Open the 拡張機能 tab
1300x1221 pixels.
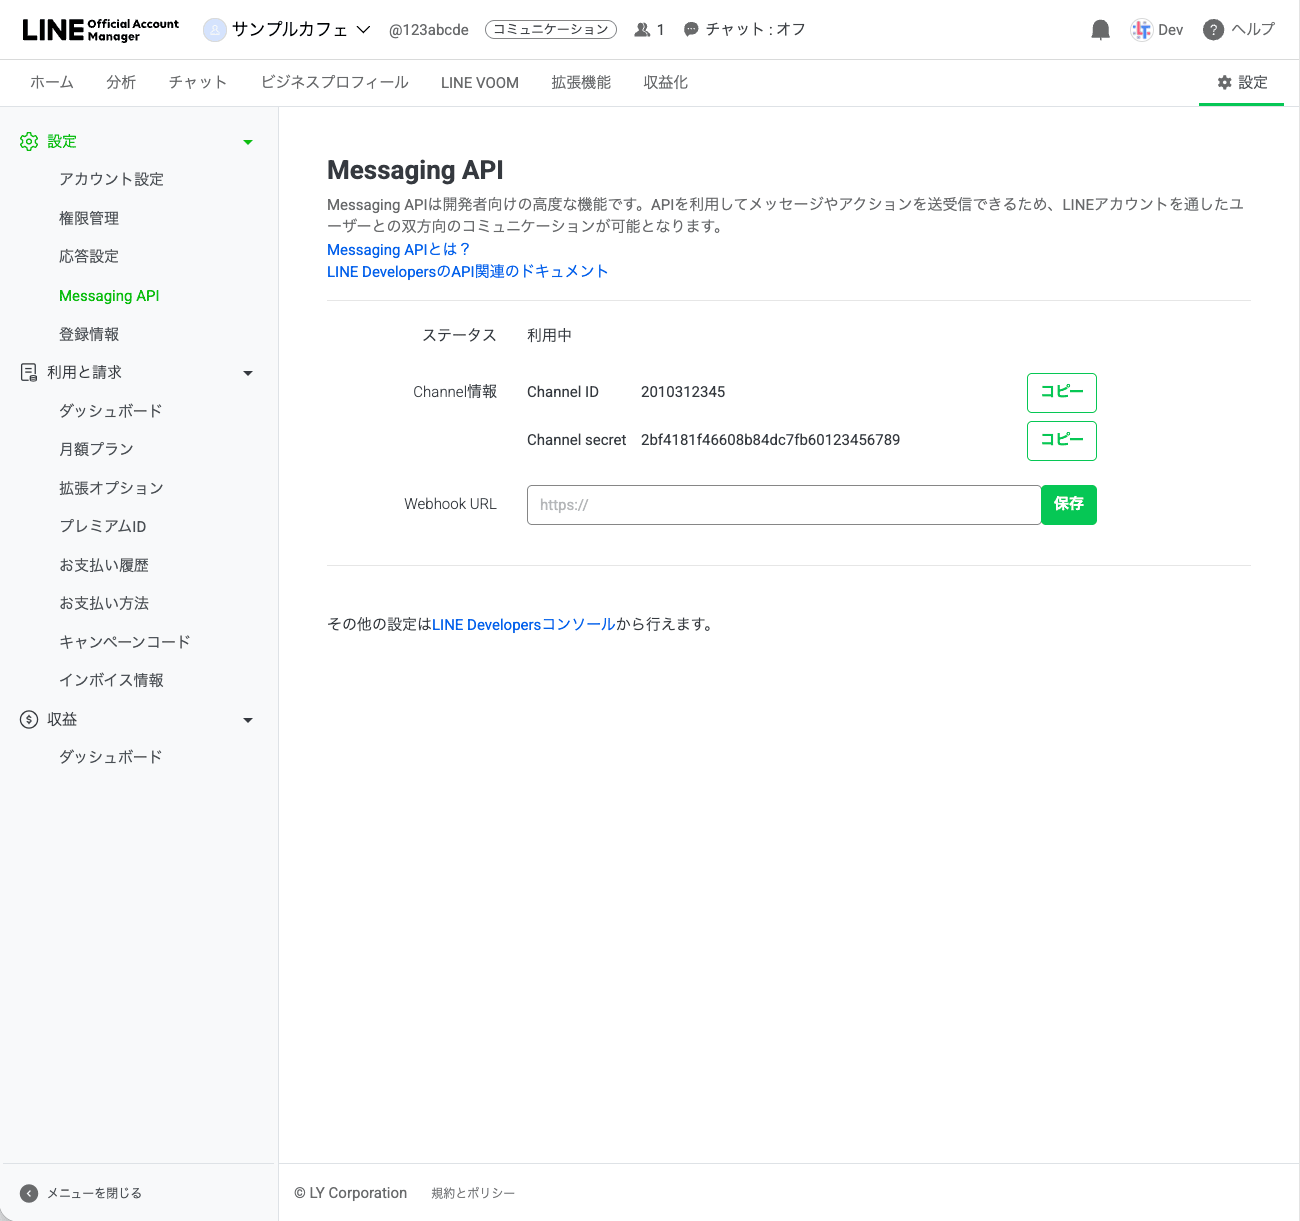(581, 83)
